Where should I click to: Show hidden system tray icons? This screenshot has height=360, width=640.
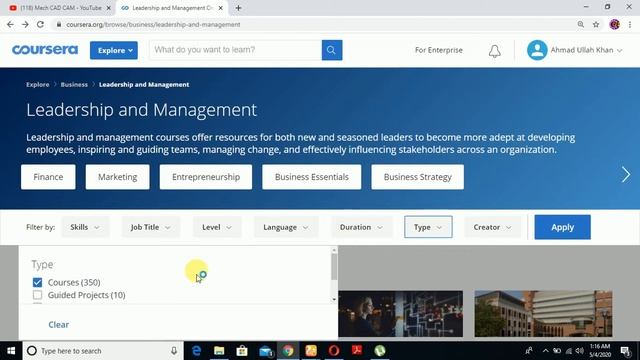tap(546, 351)
